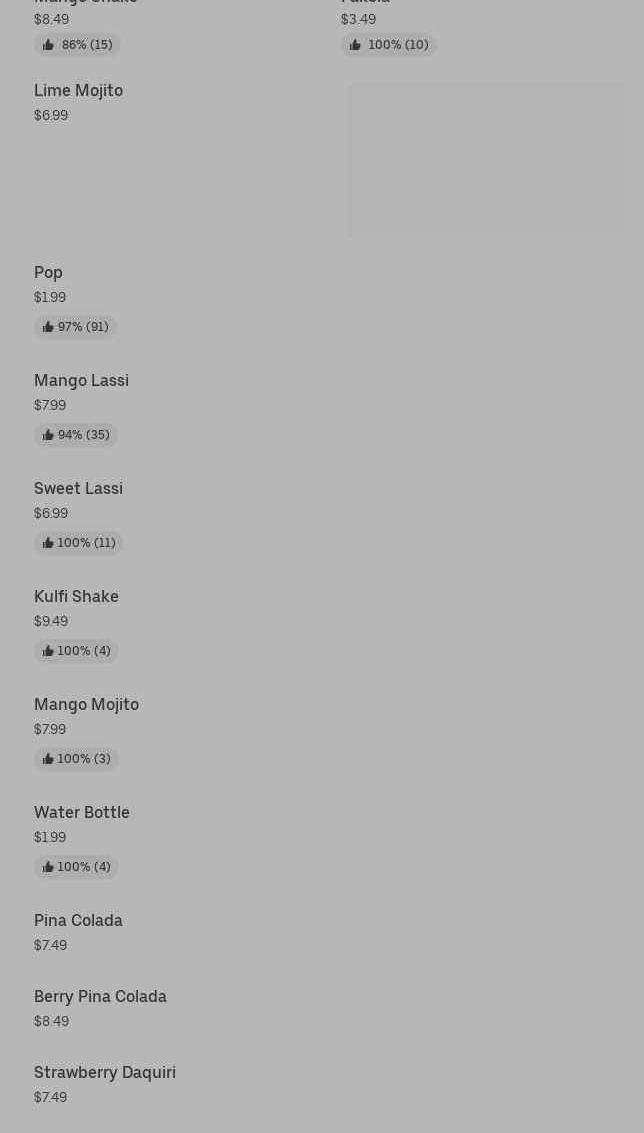644x1133 pixels.
Task: Choose Sweet Lassi from the menu
Action: click(78, 488)
